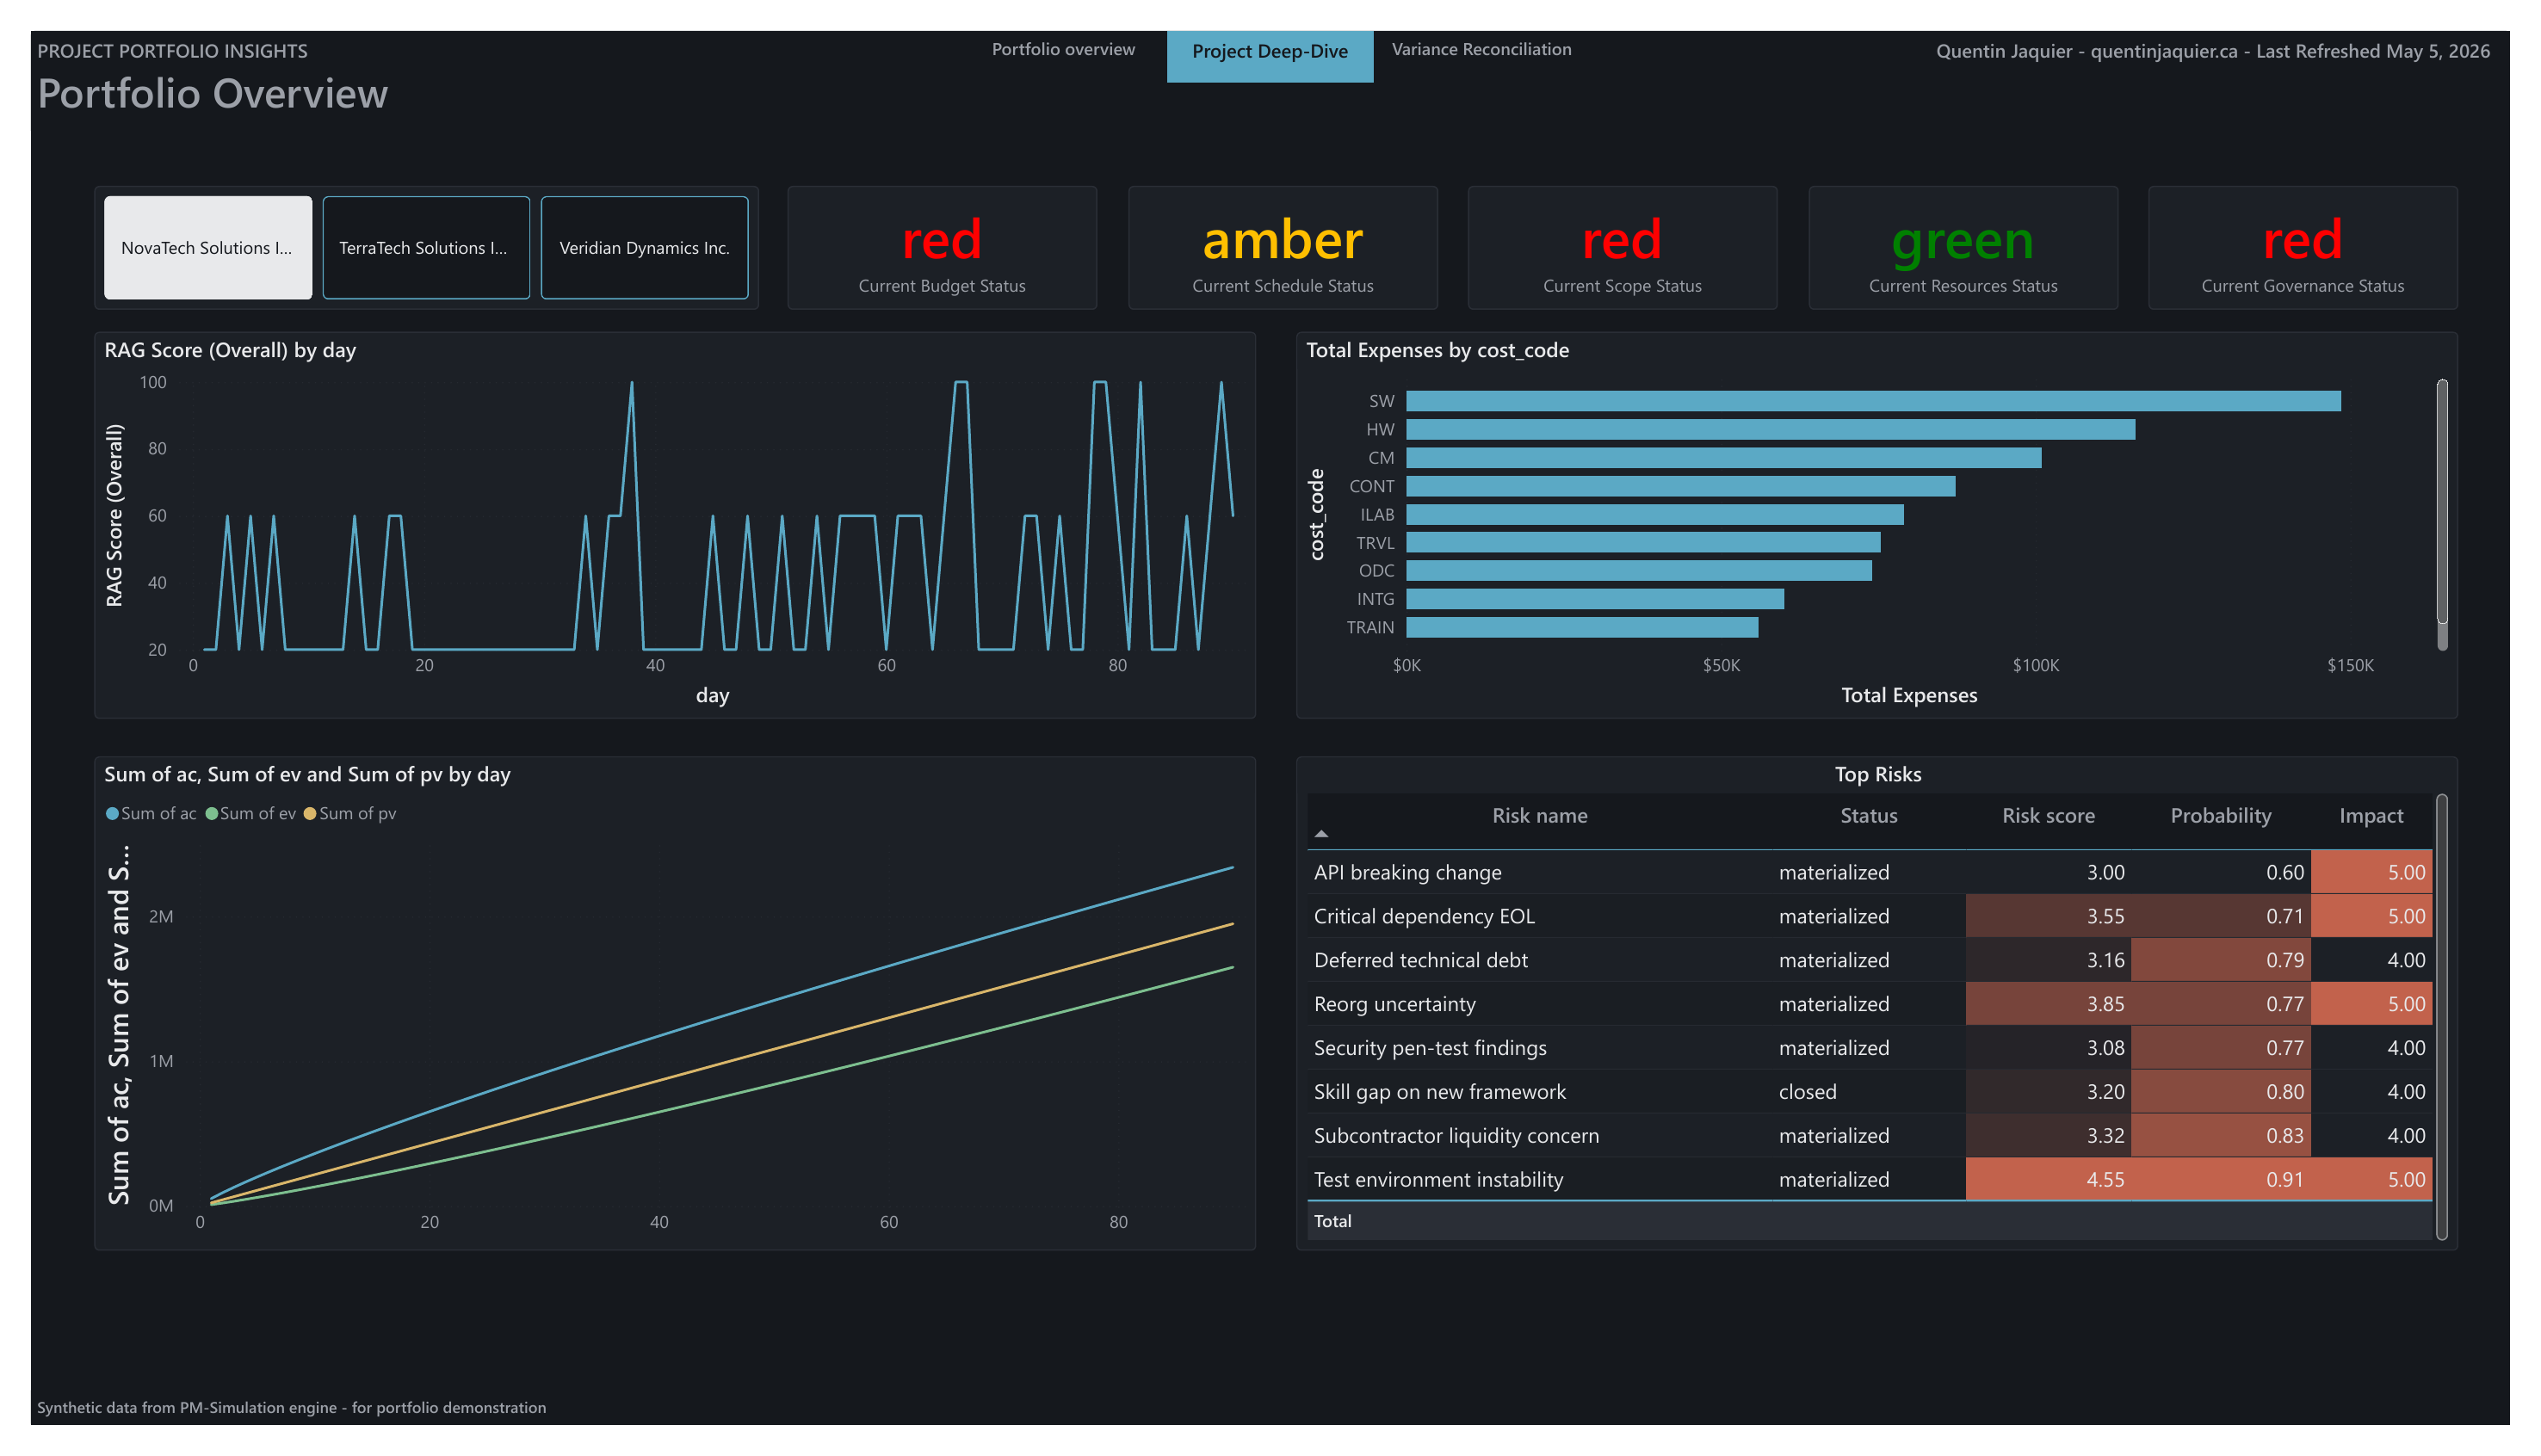Select TerraTech Solutions slicer button

click(x=426, y=247)
